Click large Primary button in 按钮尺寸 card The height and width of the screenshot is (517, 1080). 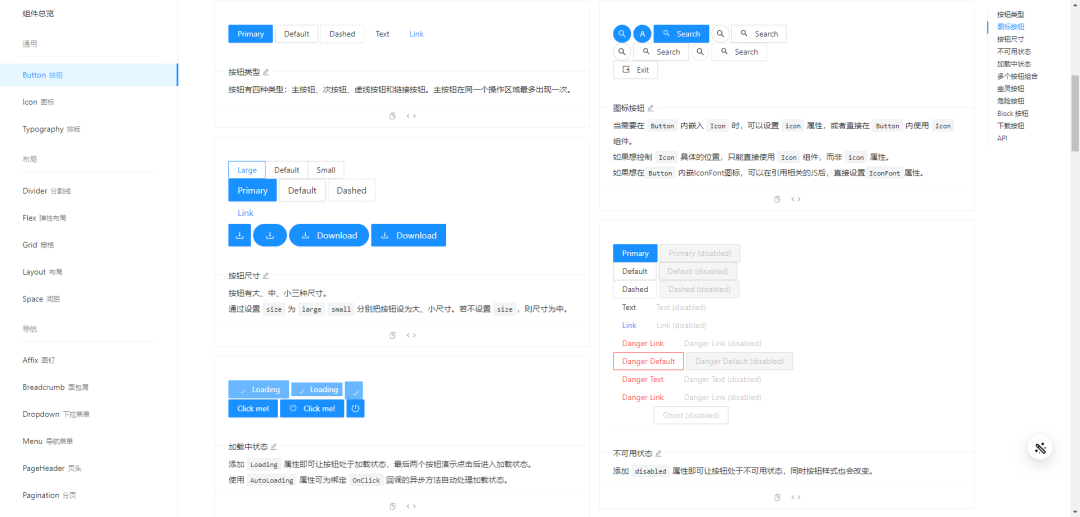click(x=253, y=190)
